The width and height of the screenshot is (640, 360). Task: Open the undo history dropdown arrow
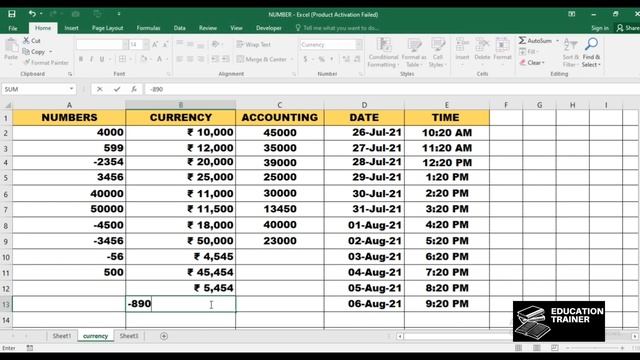coord(41,14)
